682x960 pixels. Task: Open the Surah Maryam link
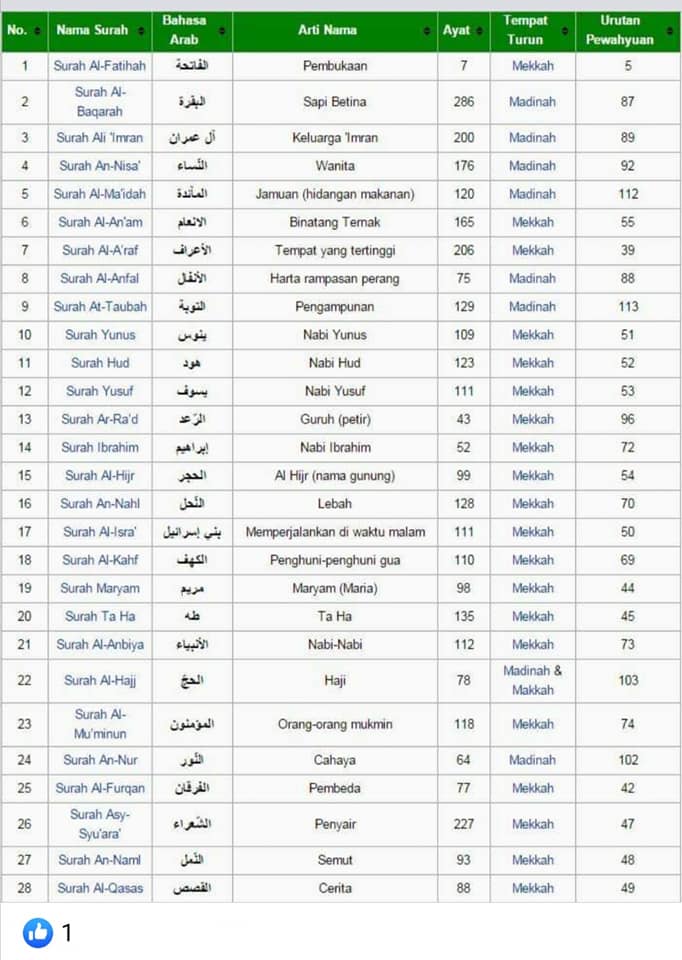(x=100, y=588)
